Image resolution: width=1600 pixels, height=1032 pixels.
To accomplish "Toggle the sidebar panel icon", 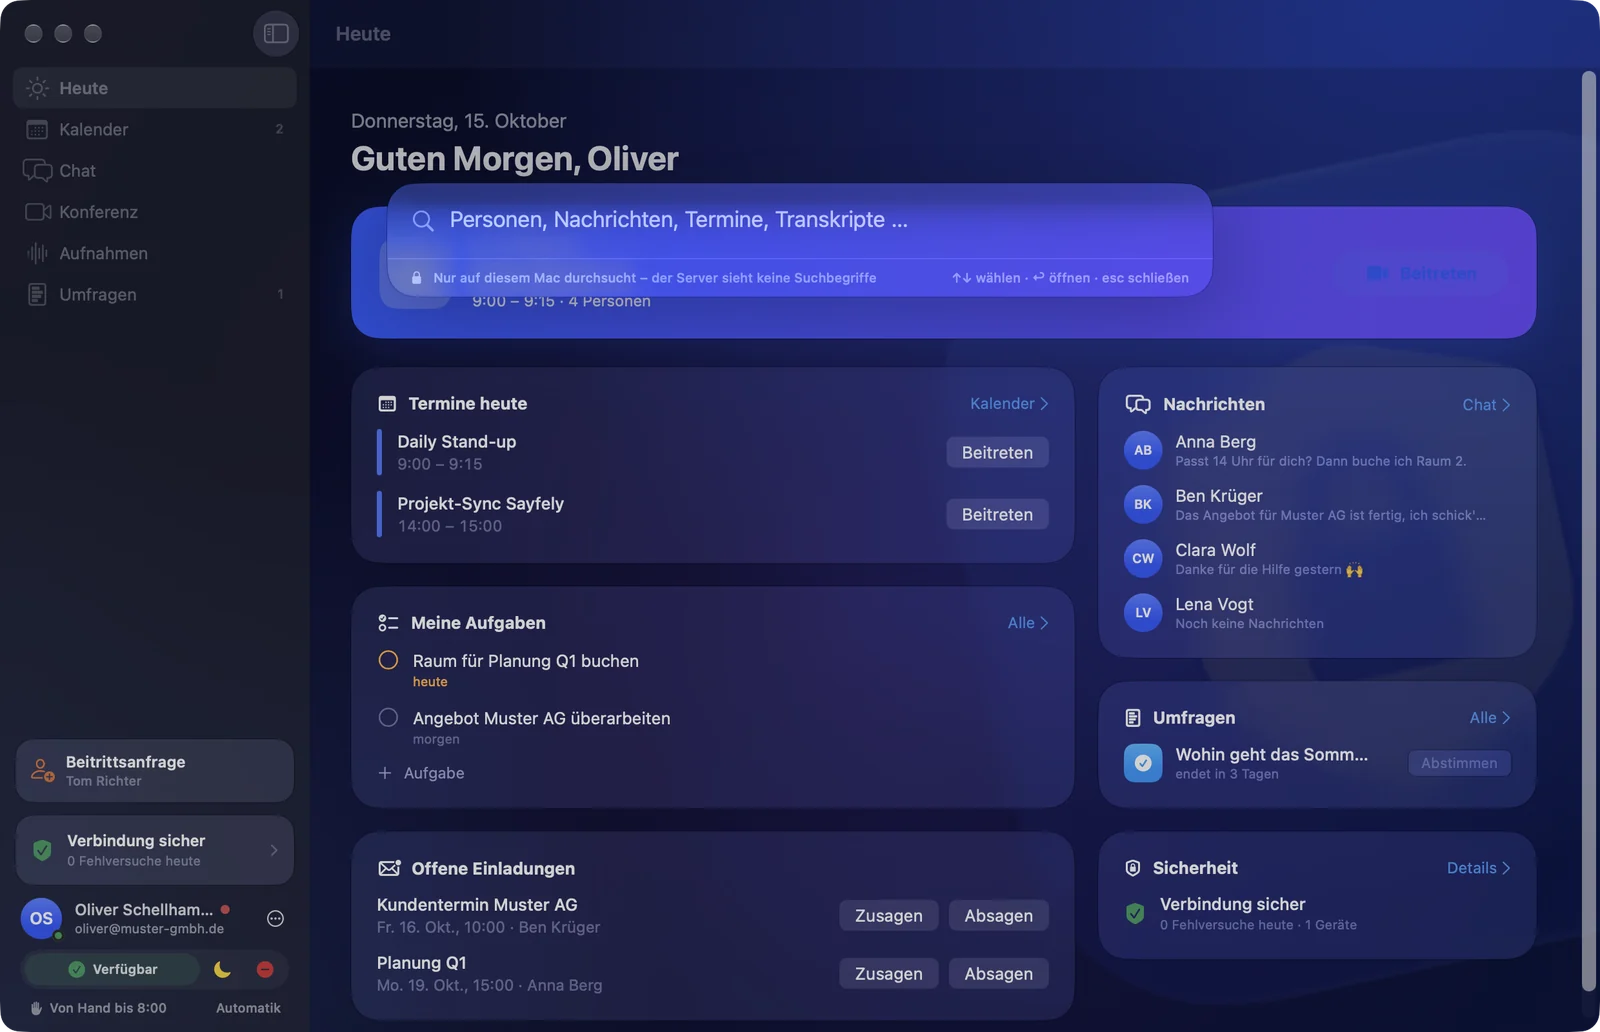I will point(276,34).
